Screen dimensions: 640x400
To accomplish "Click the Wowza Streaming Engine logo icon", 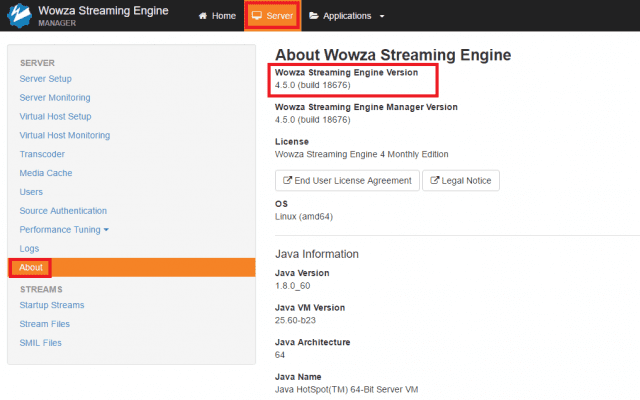I will click(19, 15).
